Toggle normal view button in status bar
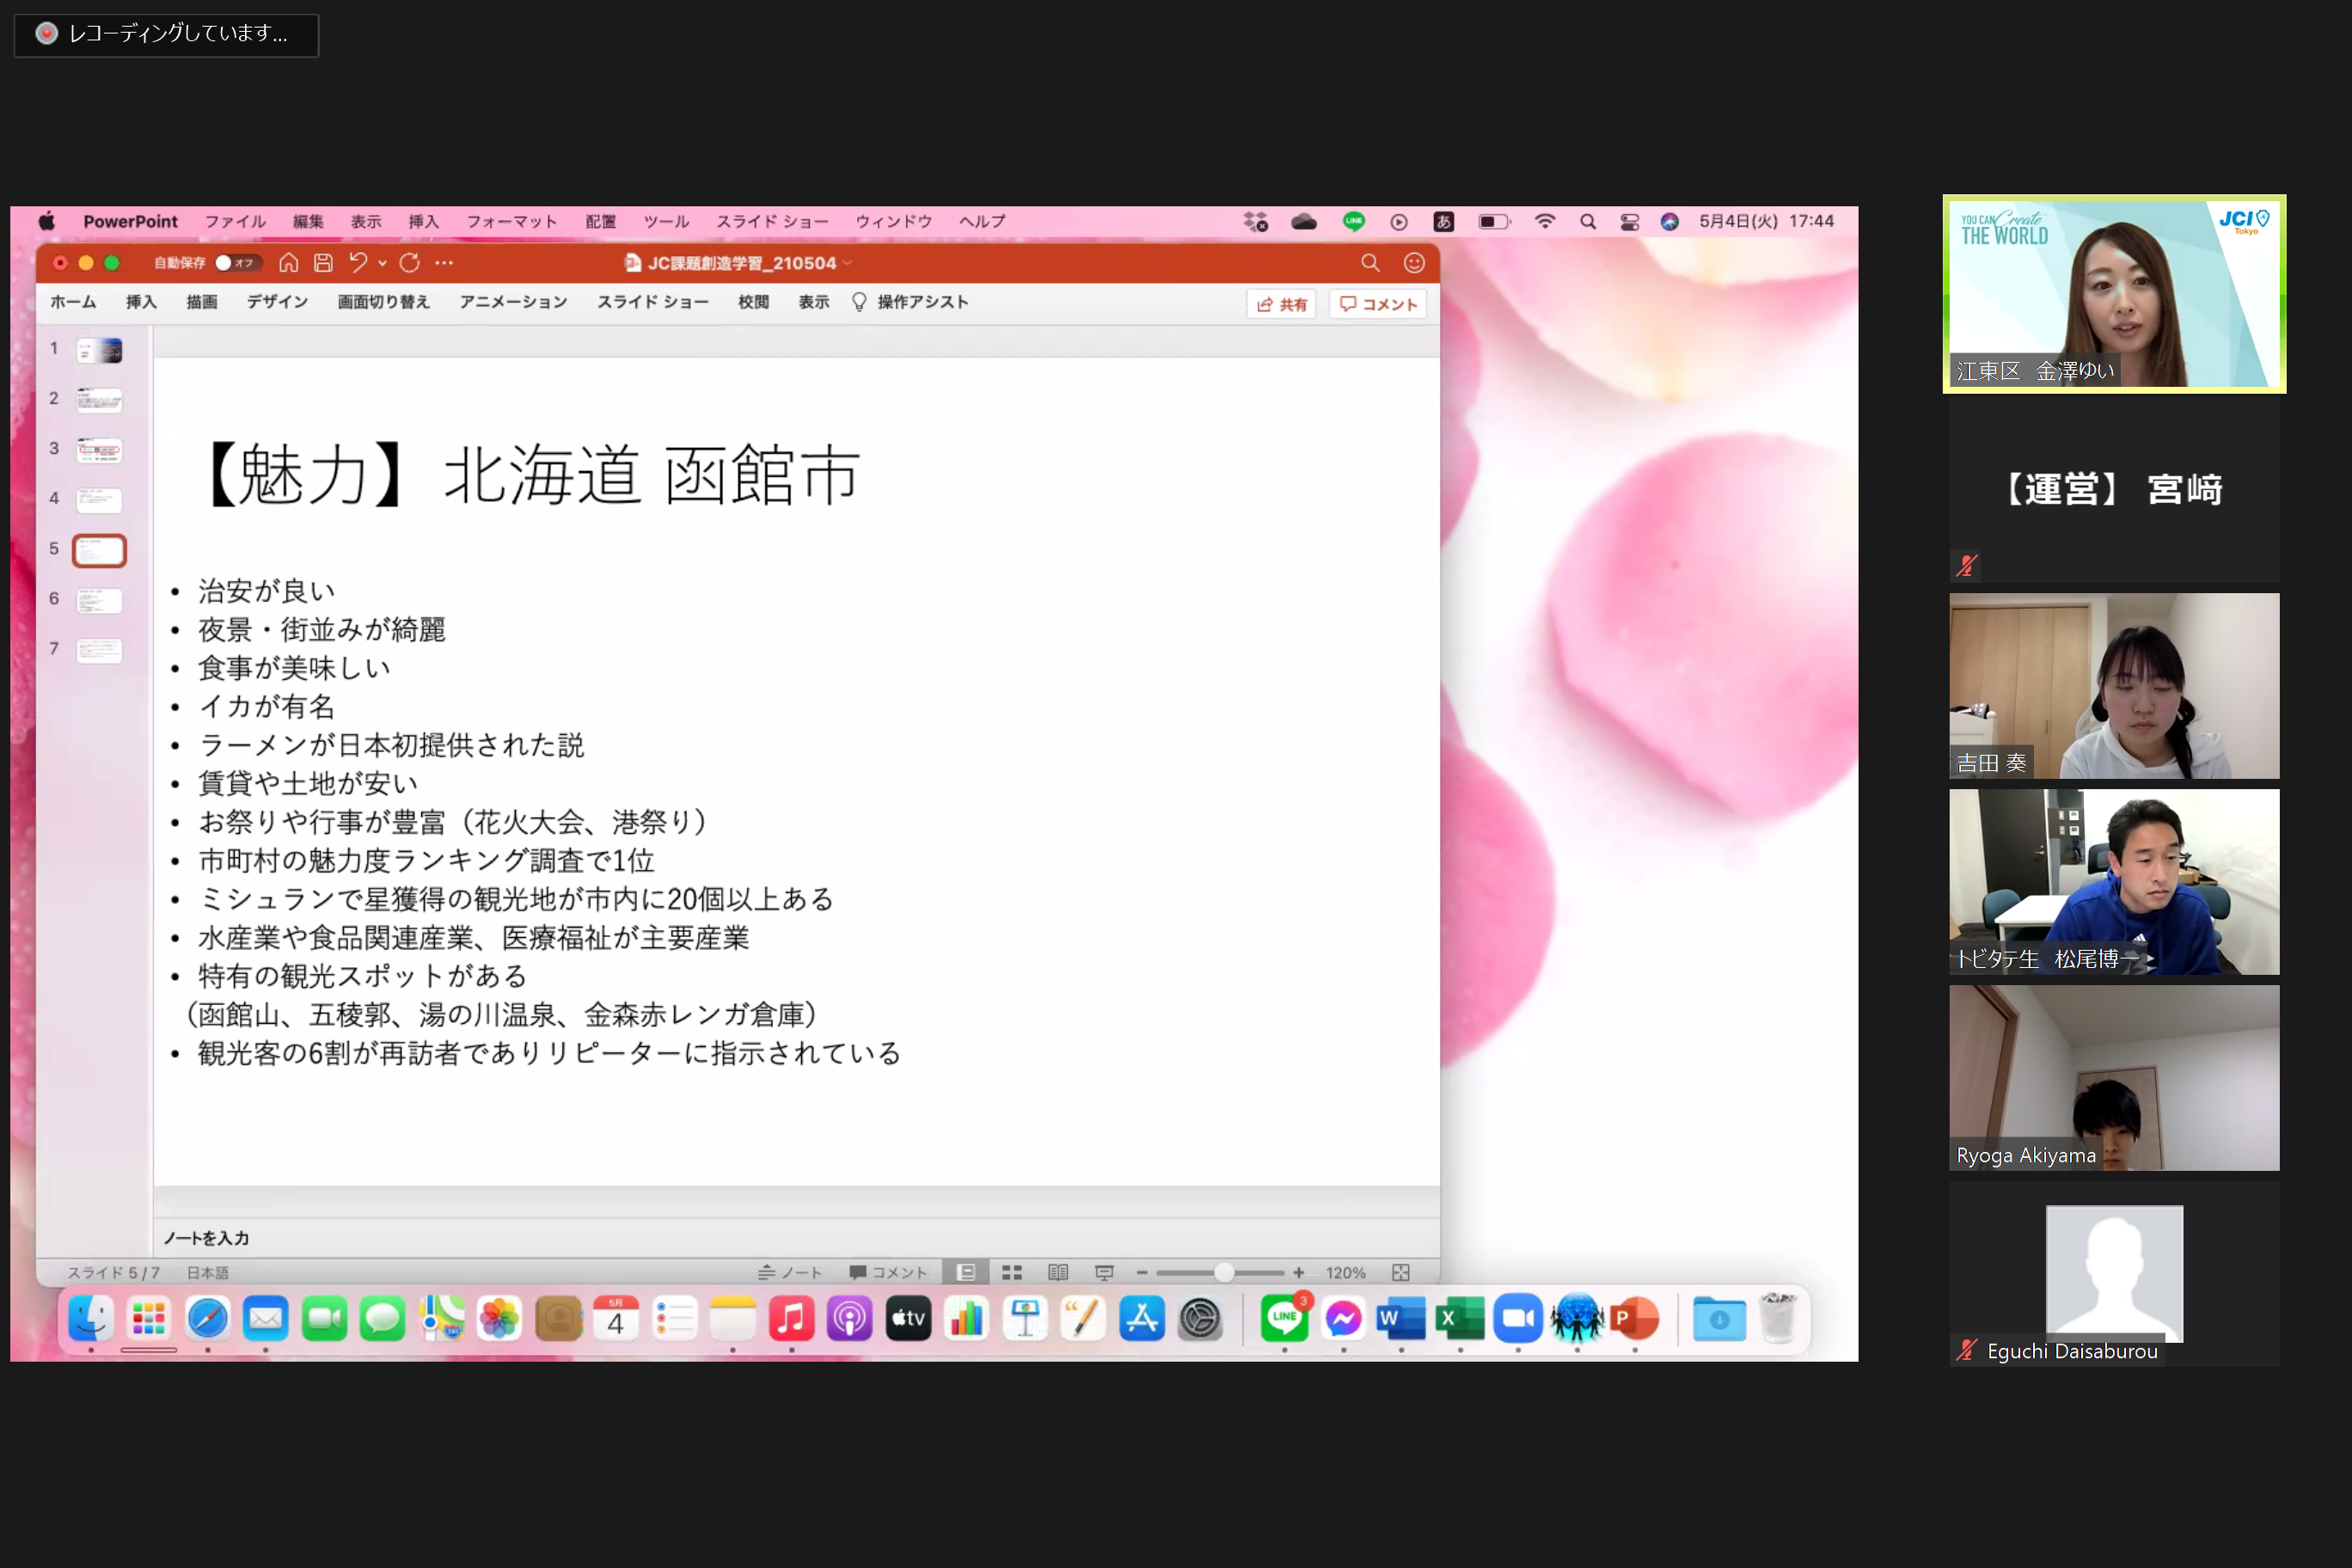2352x1568 pixels. tap(966, 1272)
